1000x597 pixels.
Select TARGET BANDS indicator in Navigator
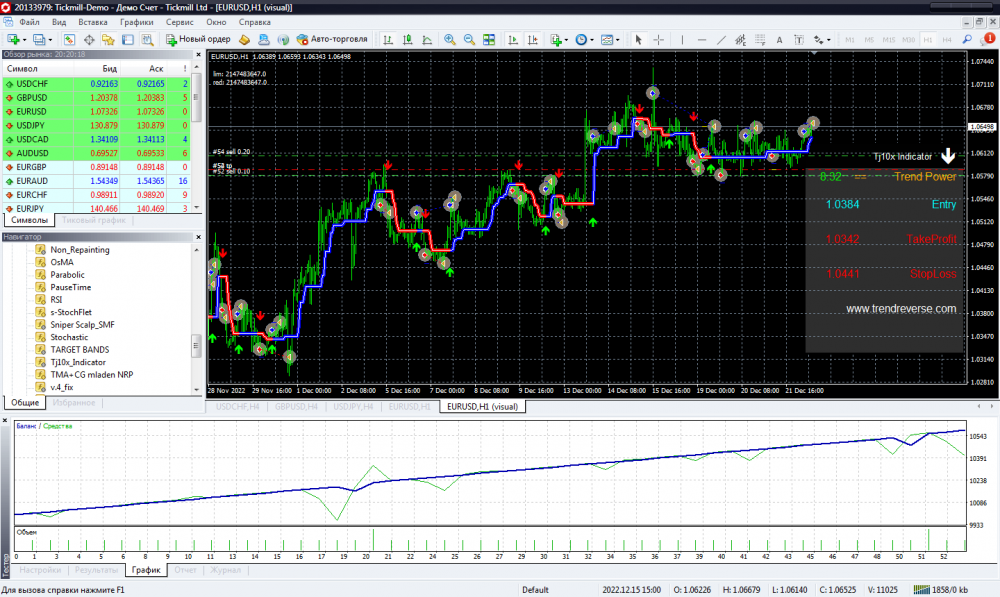click(79, 350)
